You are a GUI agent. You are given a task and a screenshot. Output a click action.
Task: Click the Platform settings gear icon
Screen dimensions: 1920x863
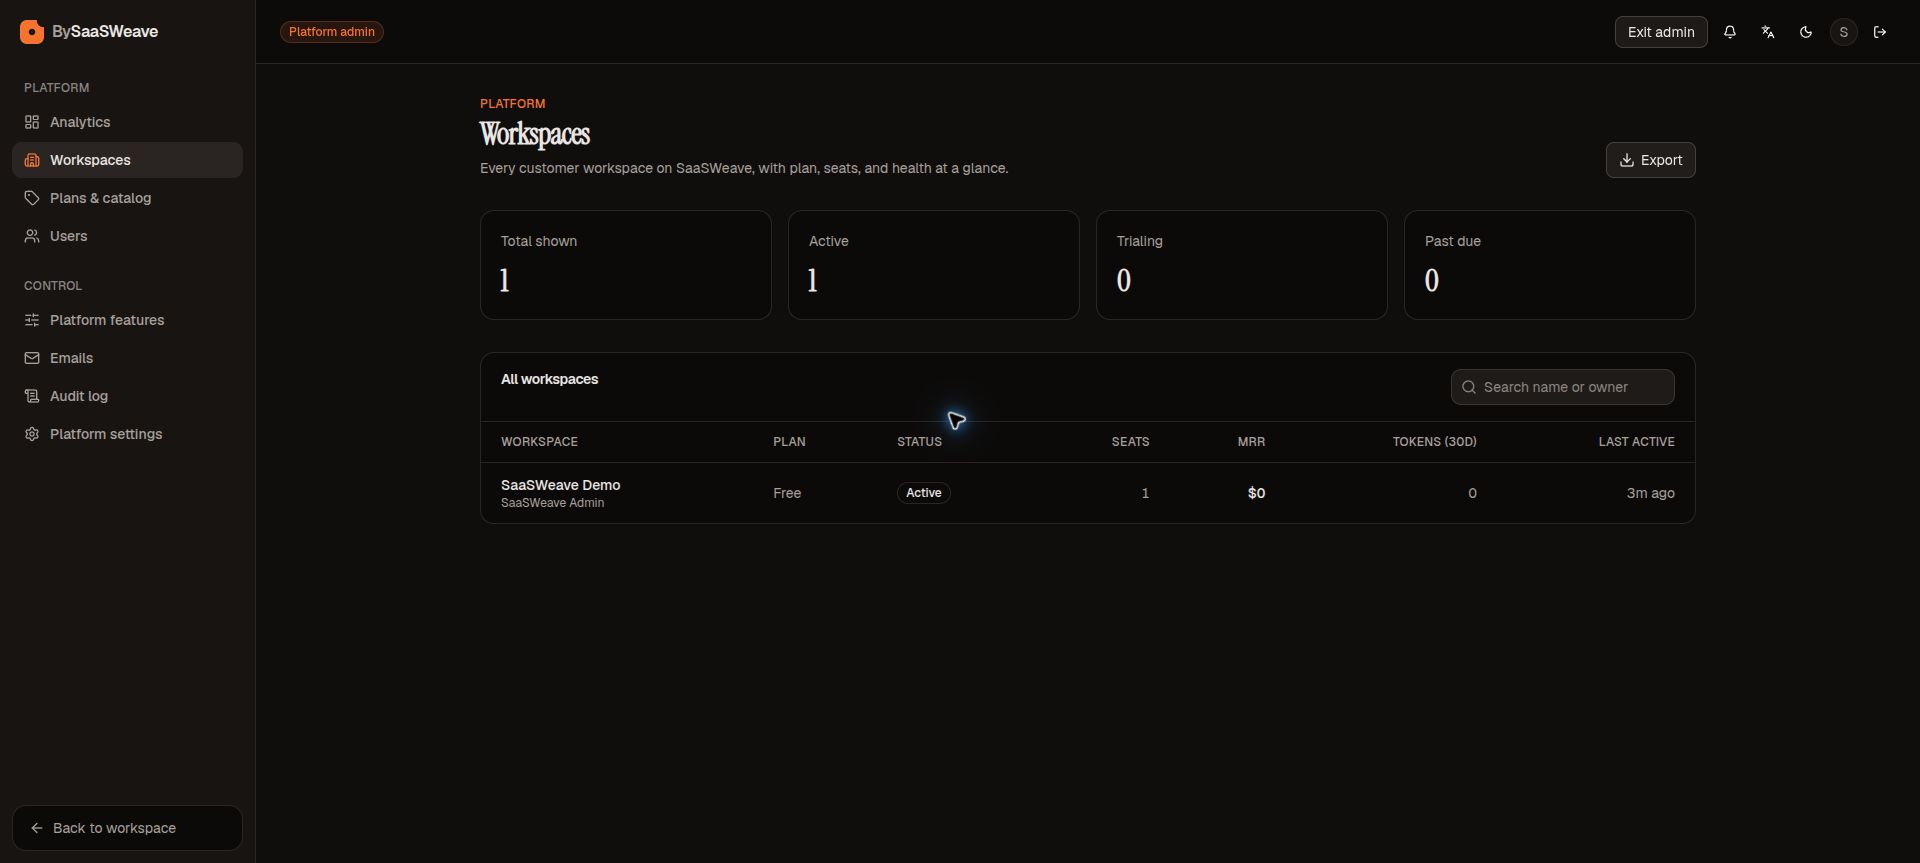[x=32, y=434]
